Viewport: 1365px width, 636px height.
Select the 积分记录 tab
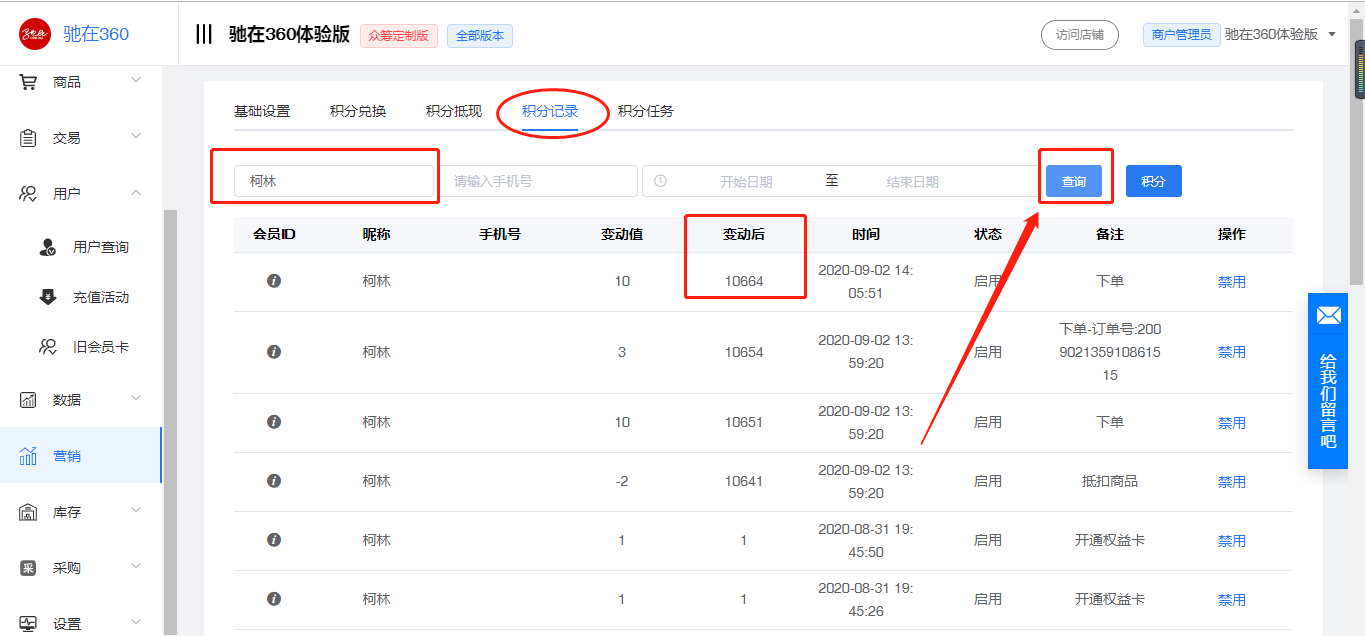click(550, 111)
